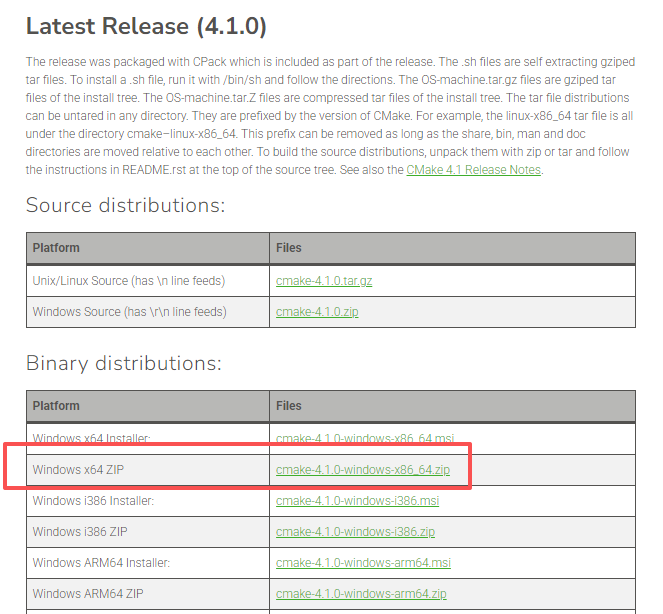The width and height of the screenshot is (663, 614).
Task: Click the 'Windows ARM64 Installer:' platform cell
Action: (x=148, y=563)
